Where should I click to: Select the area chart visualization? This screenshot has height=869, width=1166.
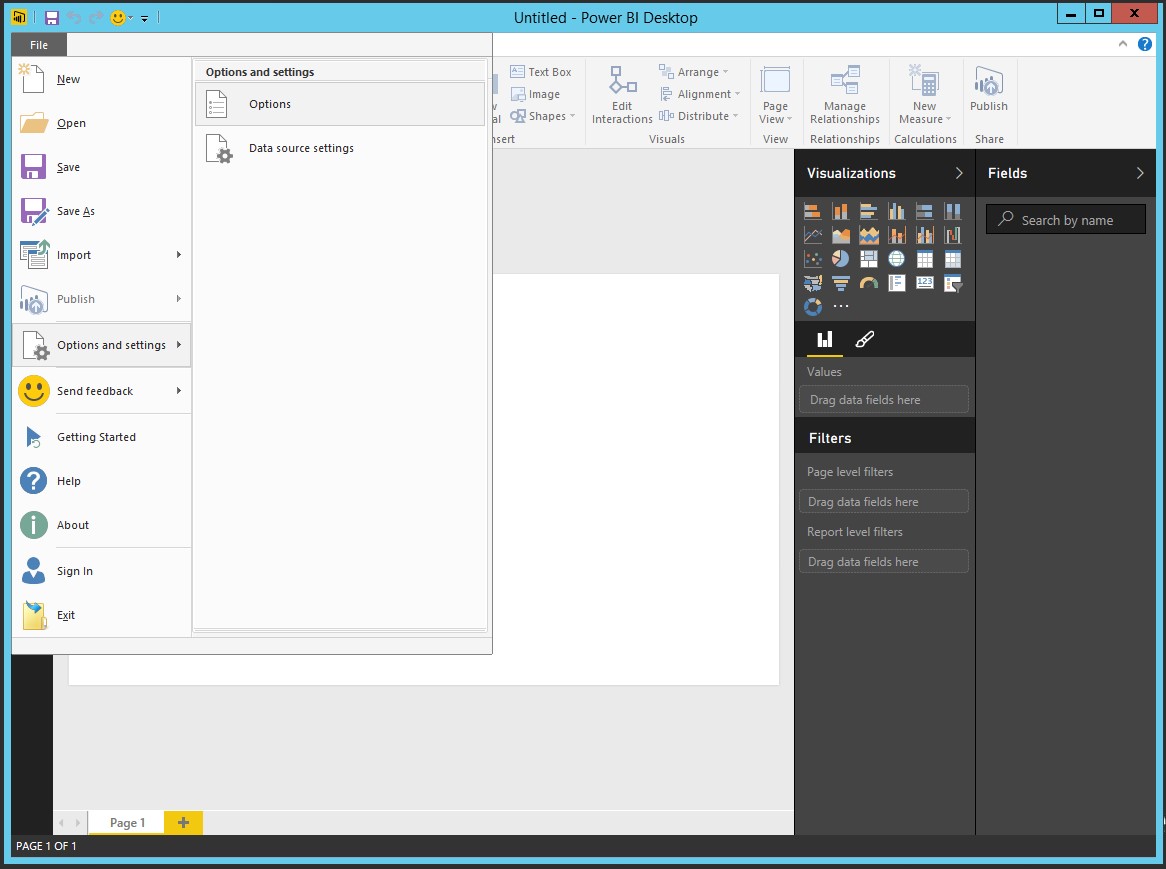click(840, 236)
